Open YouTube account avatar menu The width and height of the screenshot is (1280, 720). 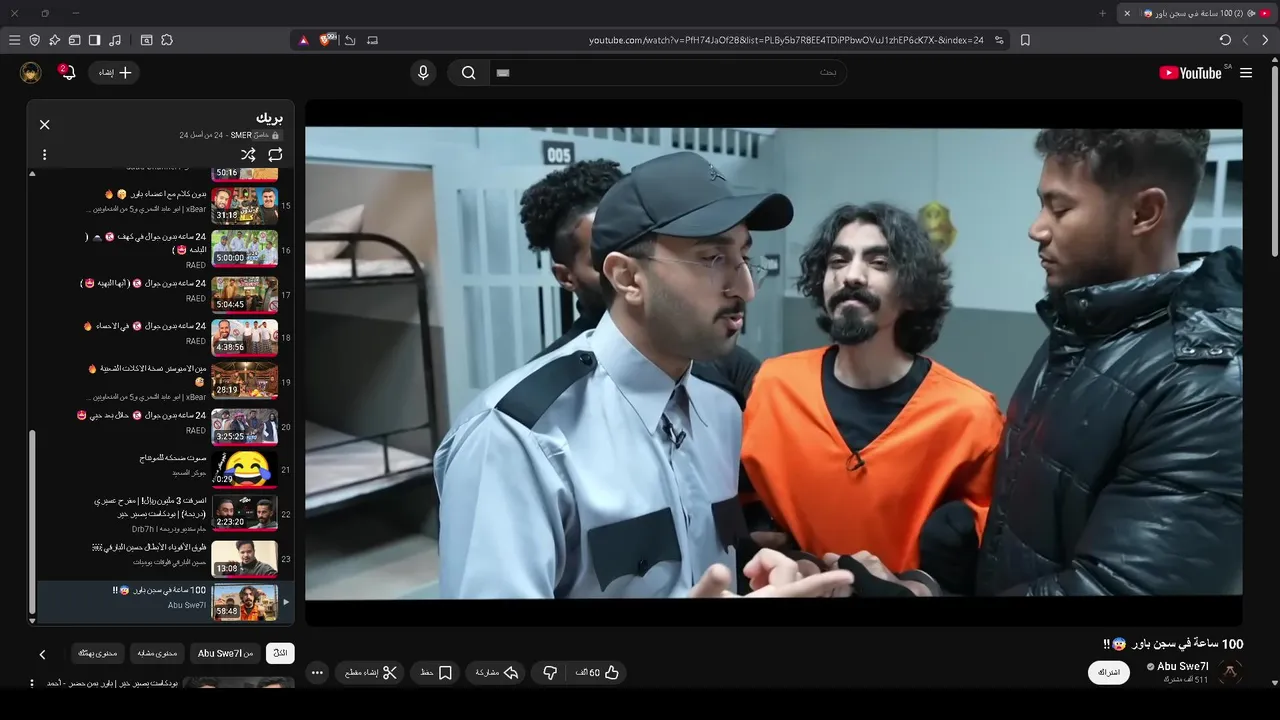(x=31, y=72)
